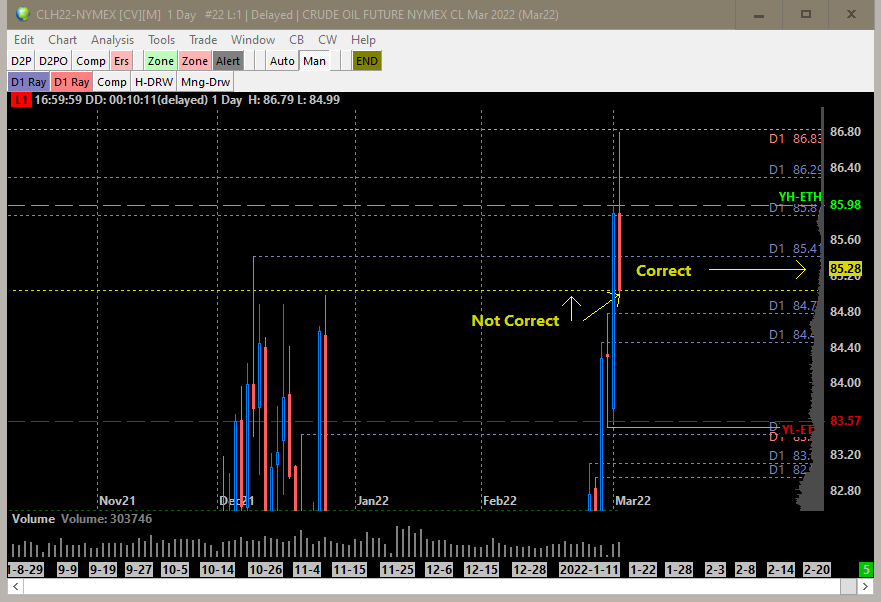Click the 86.80 value on price scale
This screenshot has height=602, width=881.
pos(845,132)
